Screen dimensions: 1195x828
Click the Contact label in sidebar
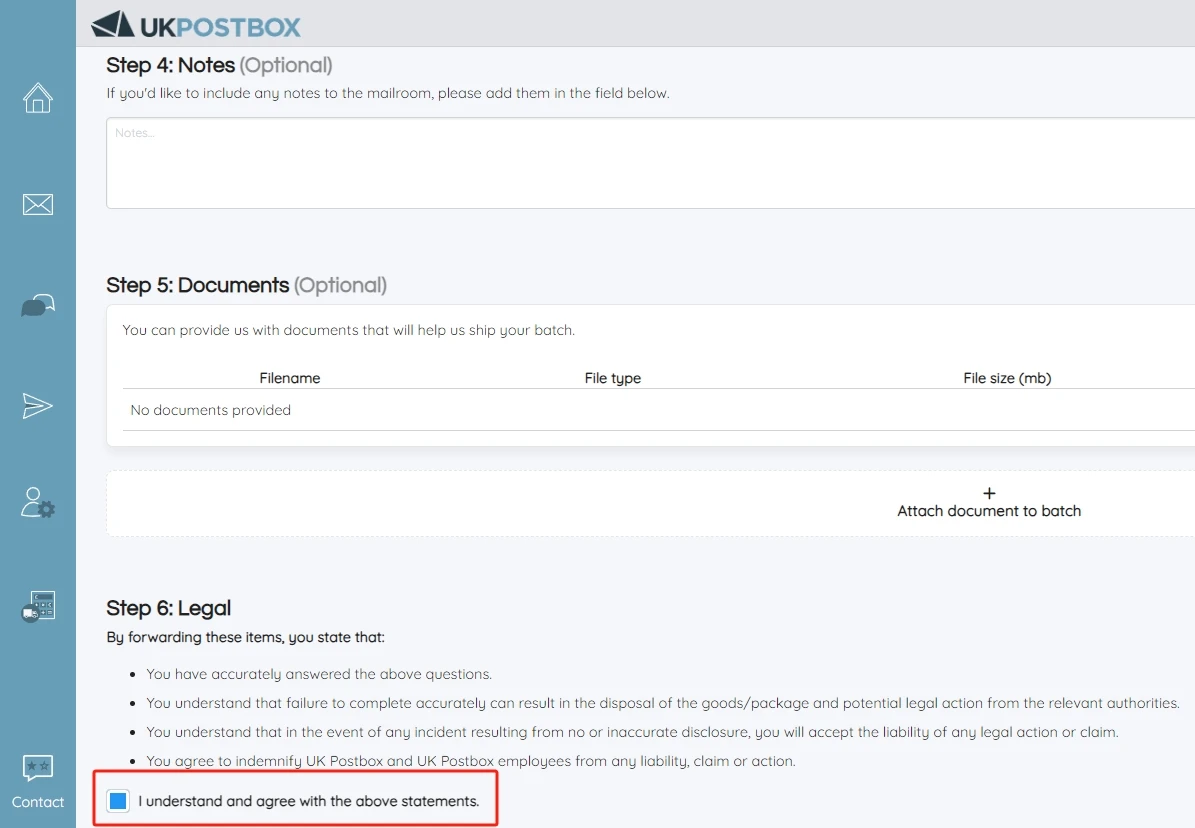click(x=38, y=802)
